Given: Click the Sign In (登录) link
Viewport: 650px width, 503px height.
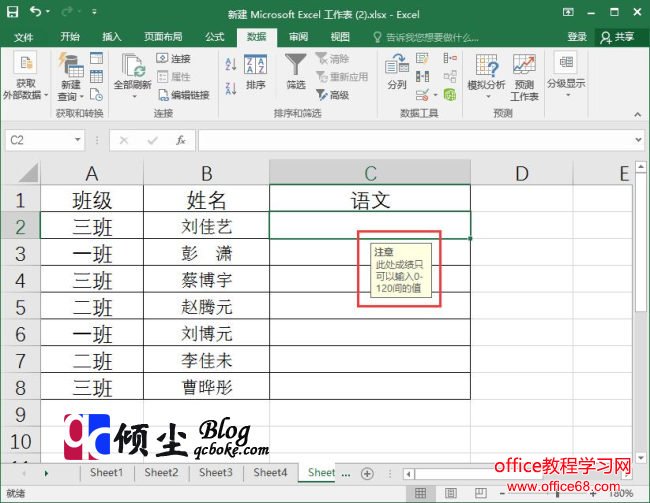Looking at the screenshot, I should (577, 37).
